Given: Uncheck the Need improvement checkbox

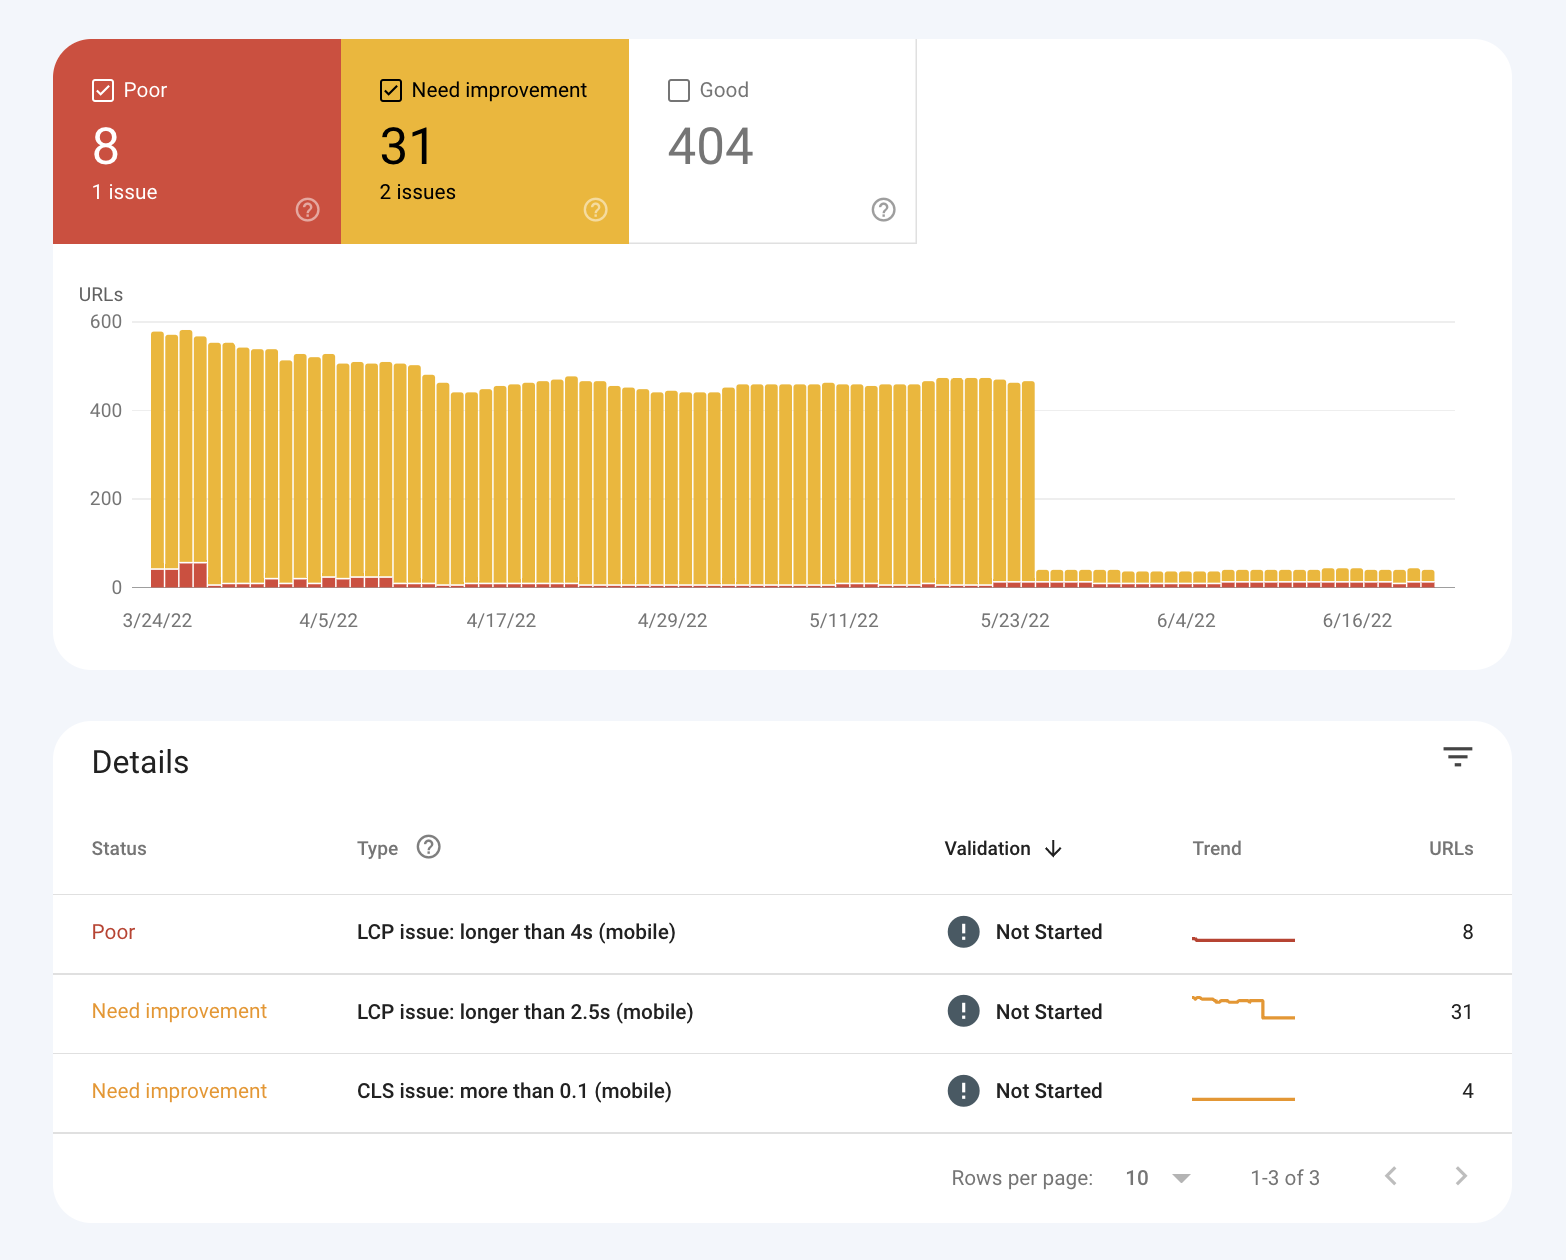Looking at the screenshot, I should [x=391, y=91].
